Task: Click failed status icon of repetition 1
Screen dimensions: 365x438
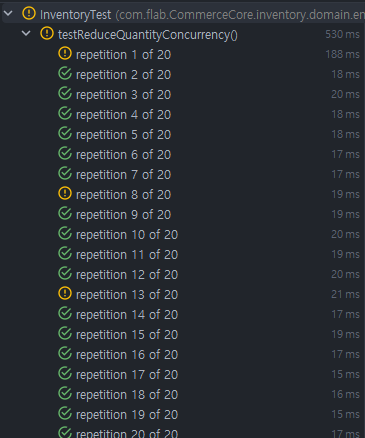Action: [x=65, y=53]
